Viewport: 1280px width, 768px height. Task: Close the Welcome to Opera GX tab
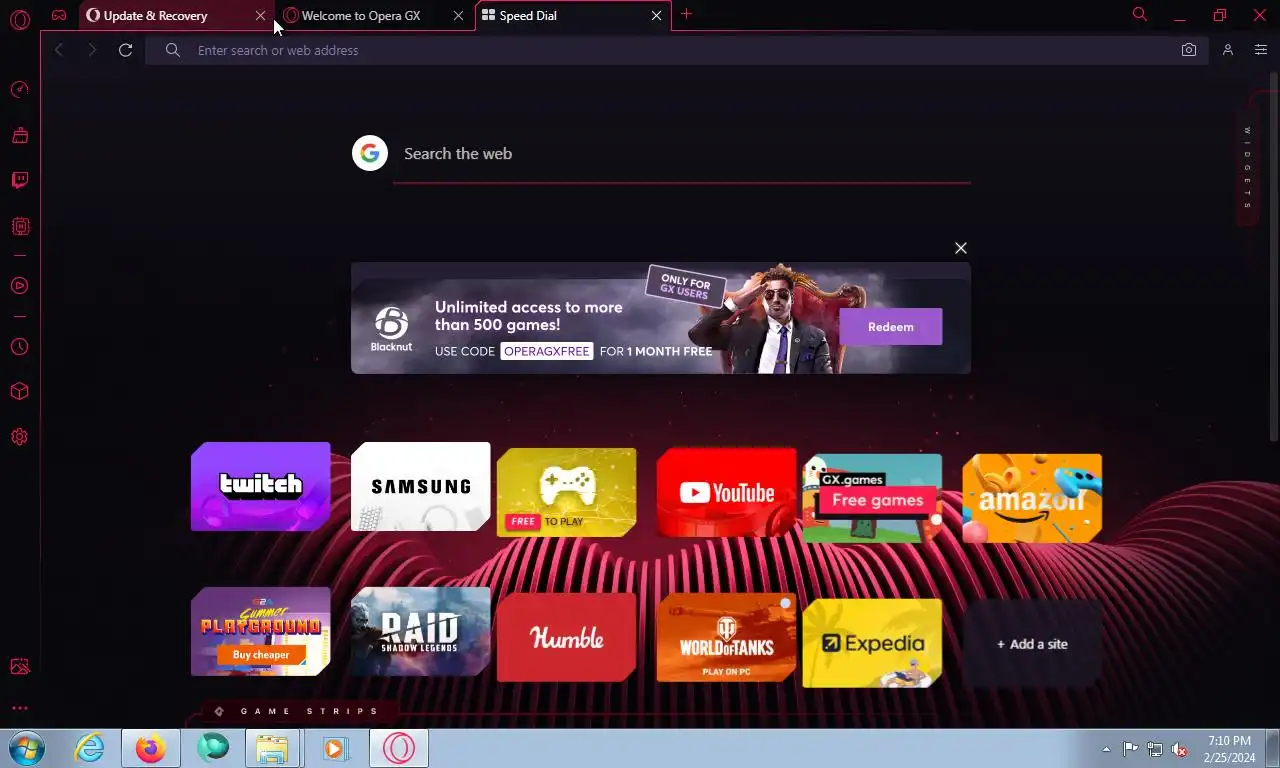(458, 16)
